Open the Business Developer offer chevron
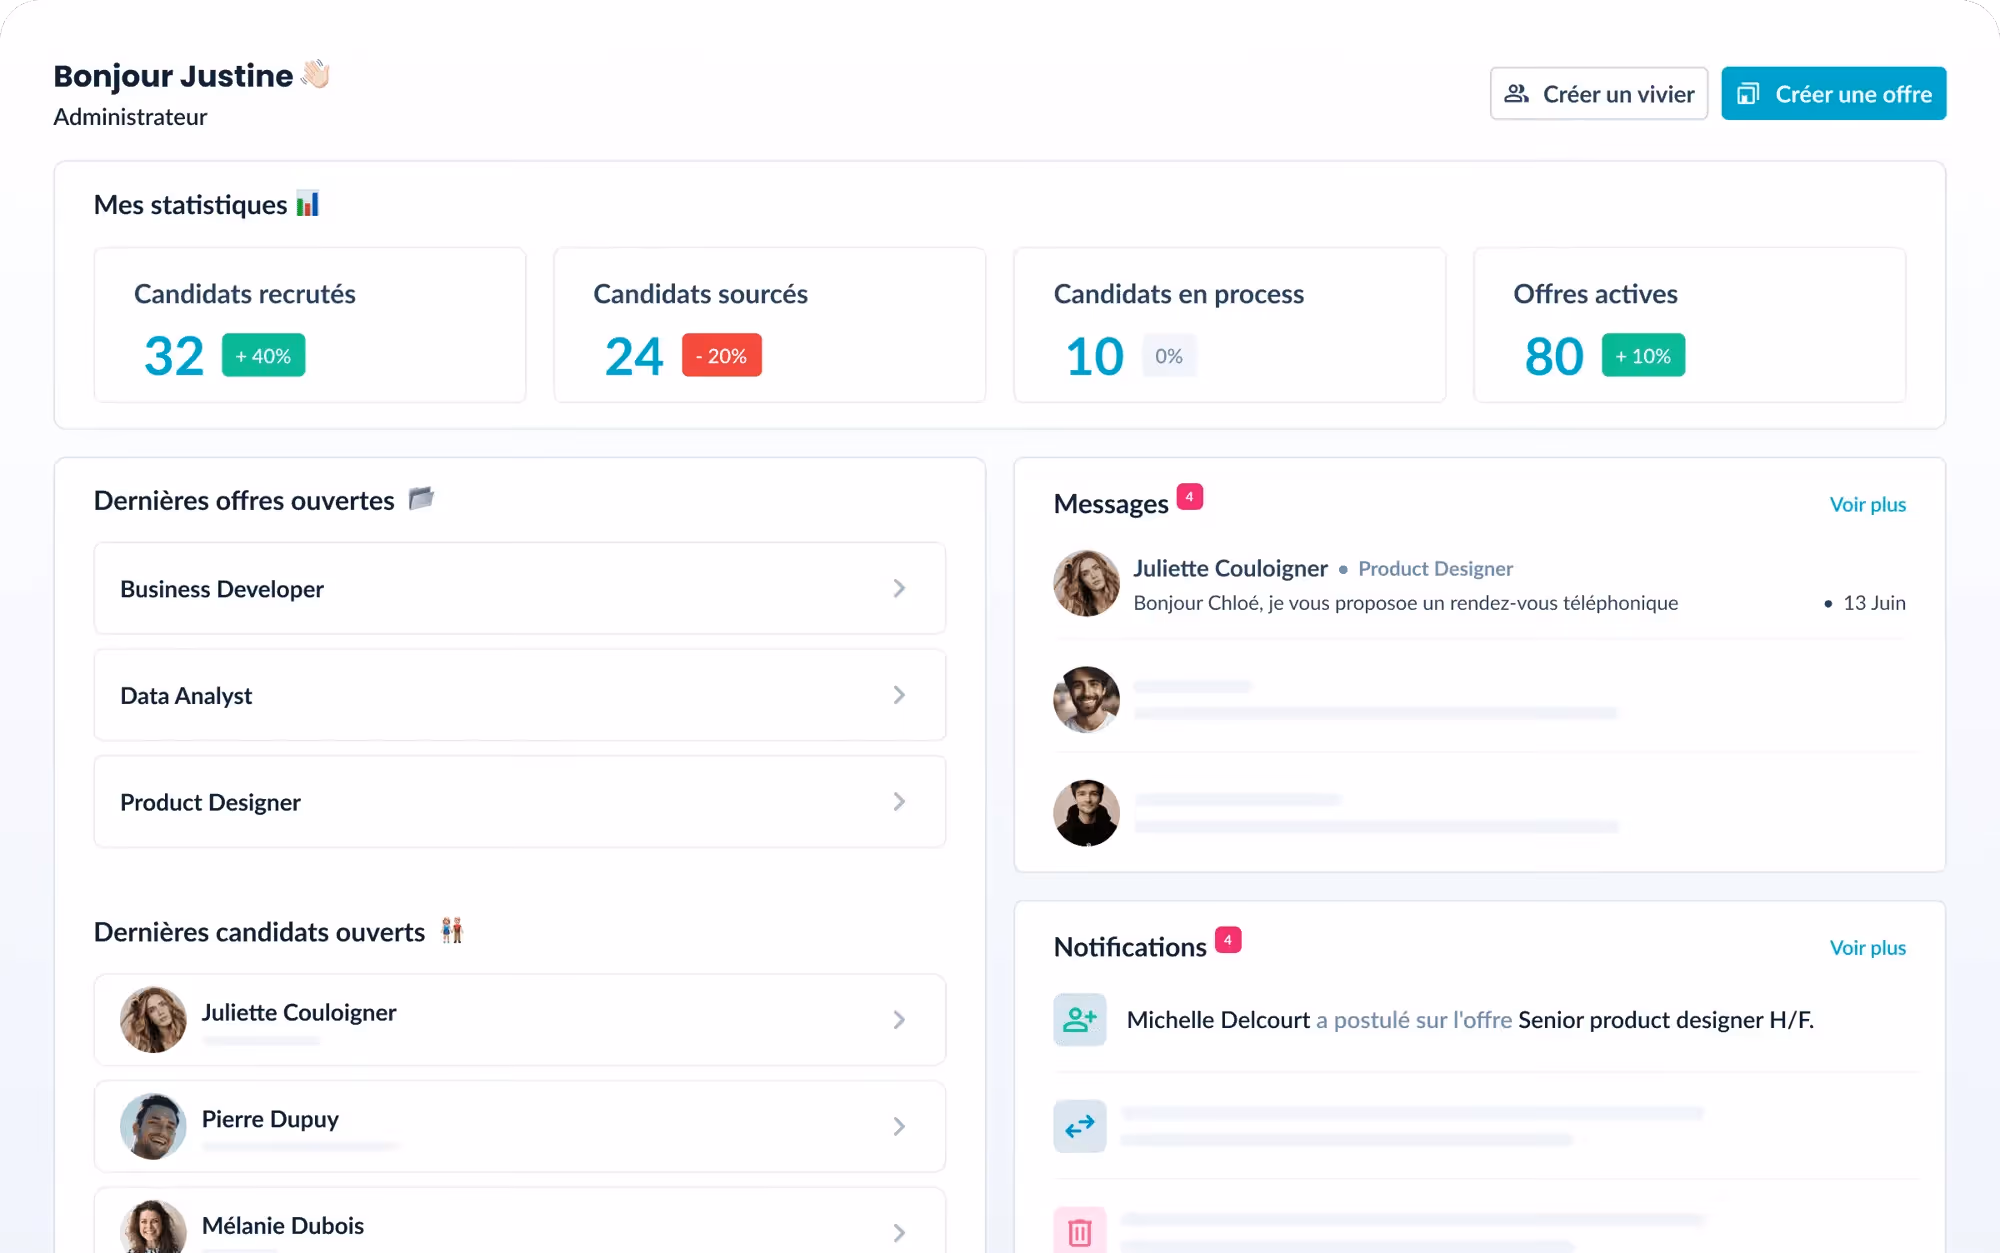This screenshot has height=1253, width=2000. (899, 589)
